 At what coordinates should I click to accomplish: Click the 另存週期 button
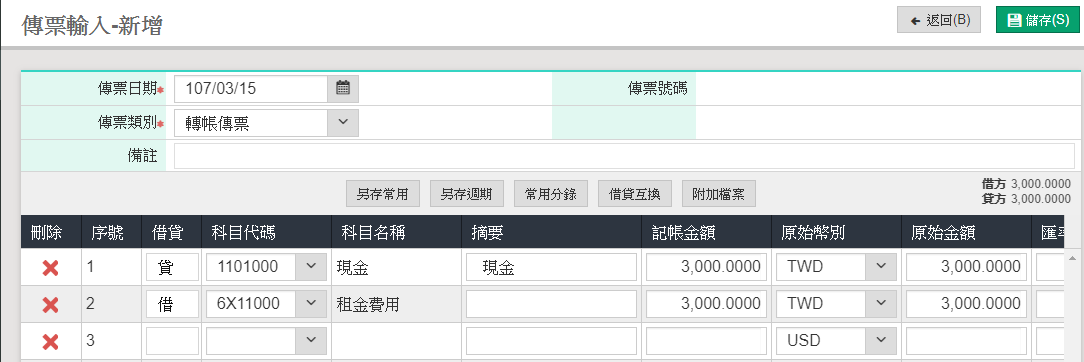(467, 194)
